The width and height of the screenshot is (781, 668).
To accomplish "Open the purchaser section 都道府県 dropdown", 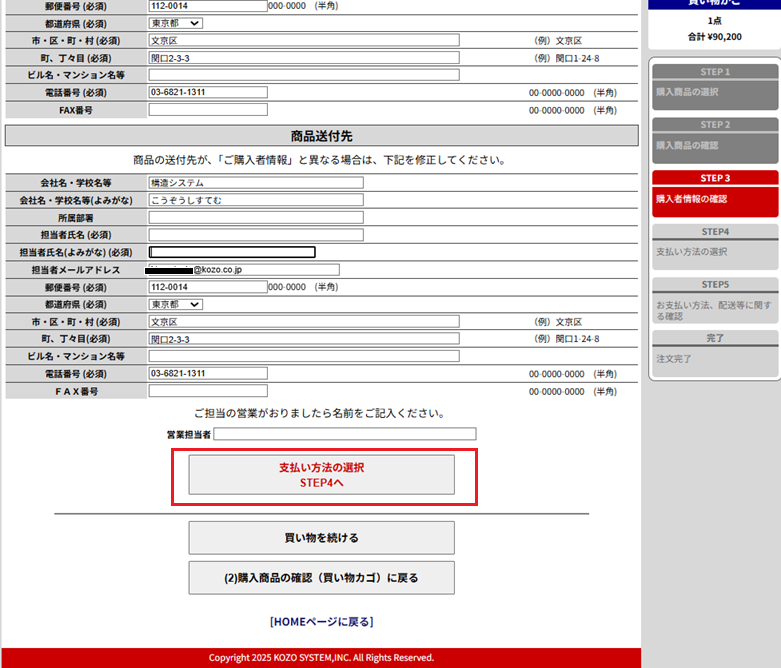I will click(175, 23).
